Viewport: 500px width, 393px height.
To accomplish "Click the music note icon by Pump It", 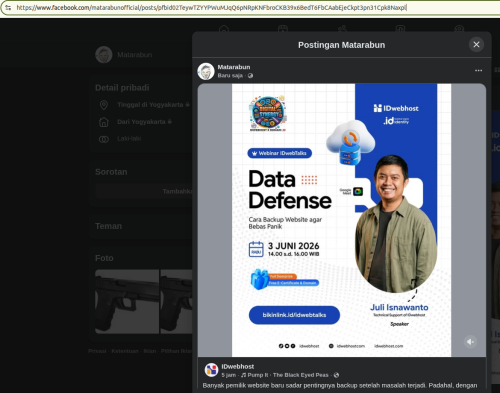I will click(243, 375).
